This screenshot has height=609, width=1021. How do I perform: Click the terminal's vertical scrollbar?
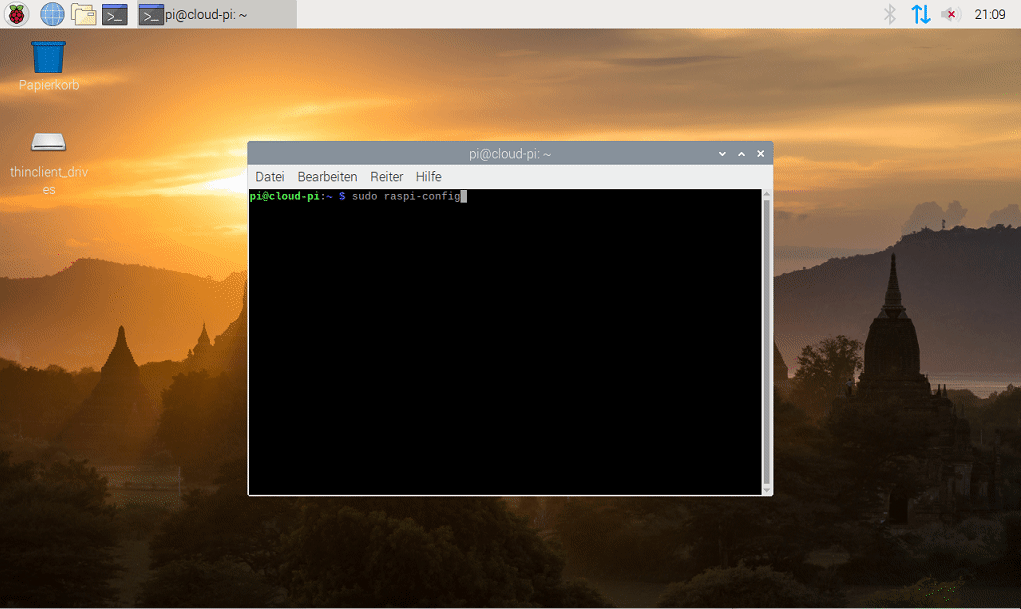(766, 342)
